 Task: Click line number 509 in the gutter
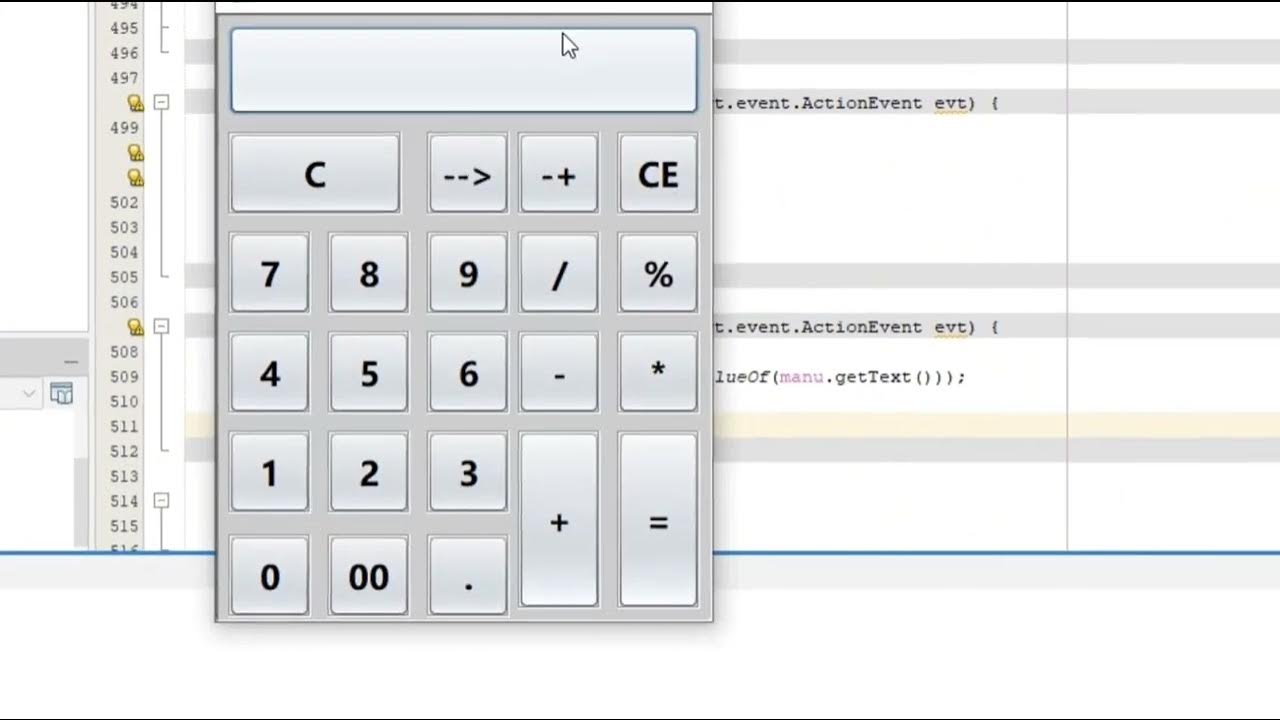(124, 377)
